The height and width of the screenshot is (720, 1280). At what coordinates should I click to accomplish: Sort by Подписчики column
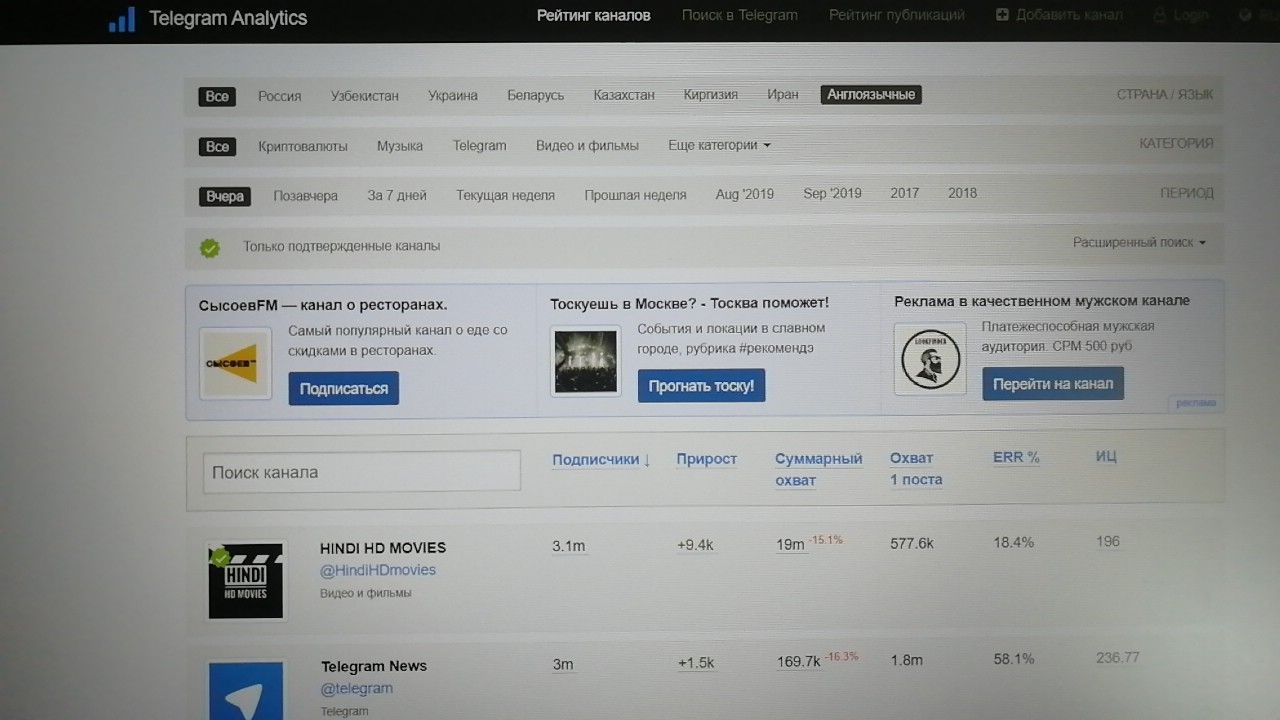602,460
